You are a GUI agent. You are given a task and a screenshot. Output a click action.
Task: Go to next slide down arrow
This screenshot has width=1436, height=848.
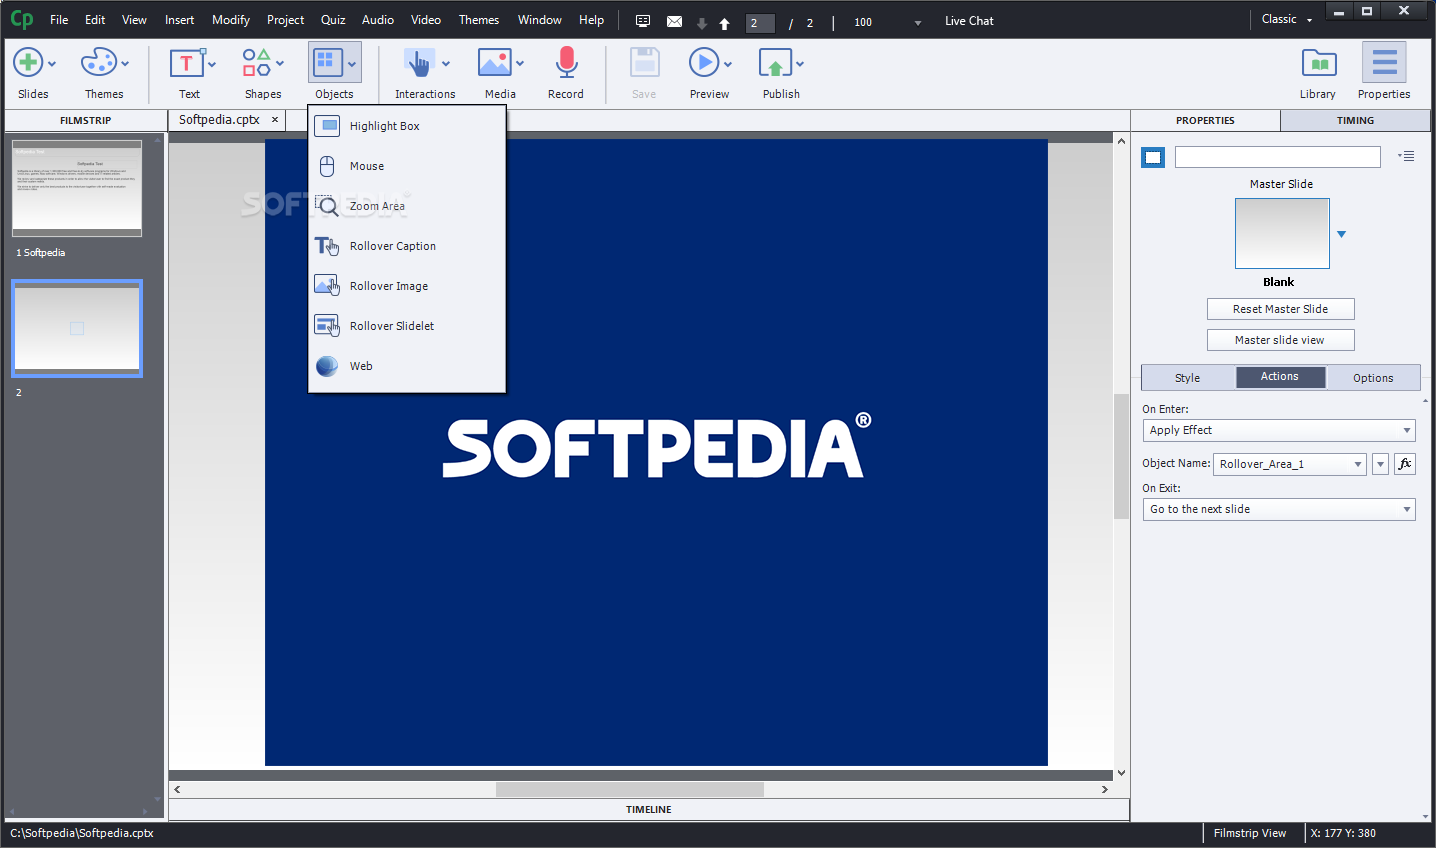pos(702,23)
